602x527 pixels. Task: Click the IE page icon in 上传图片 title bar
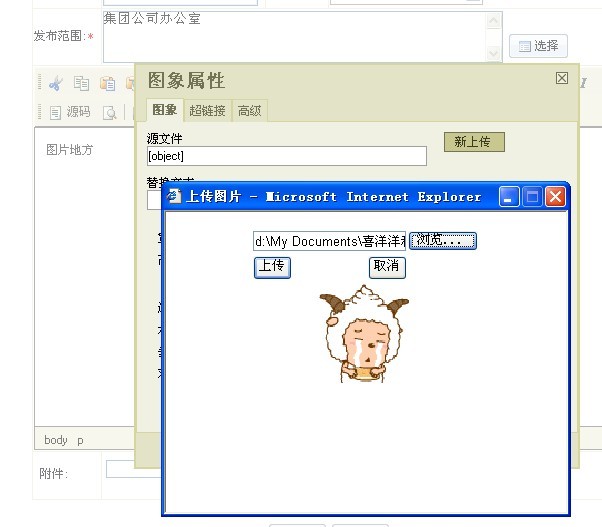(x=174, y=197)
